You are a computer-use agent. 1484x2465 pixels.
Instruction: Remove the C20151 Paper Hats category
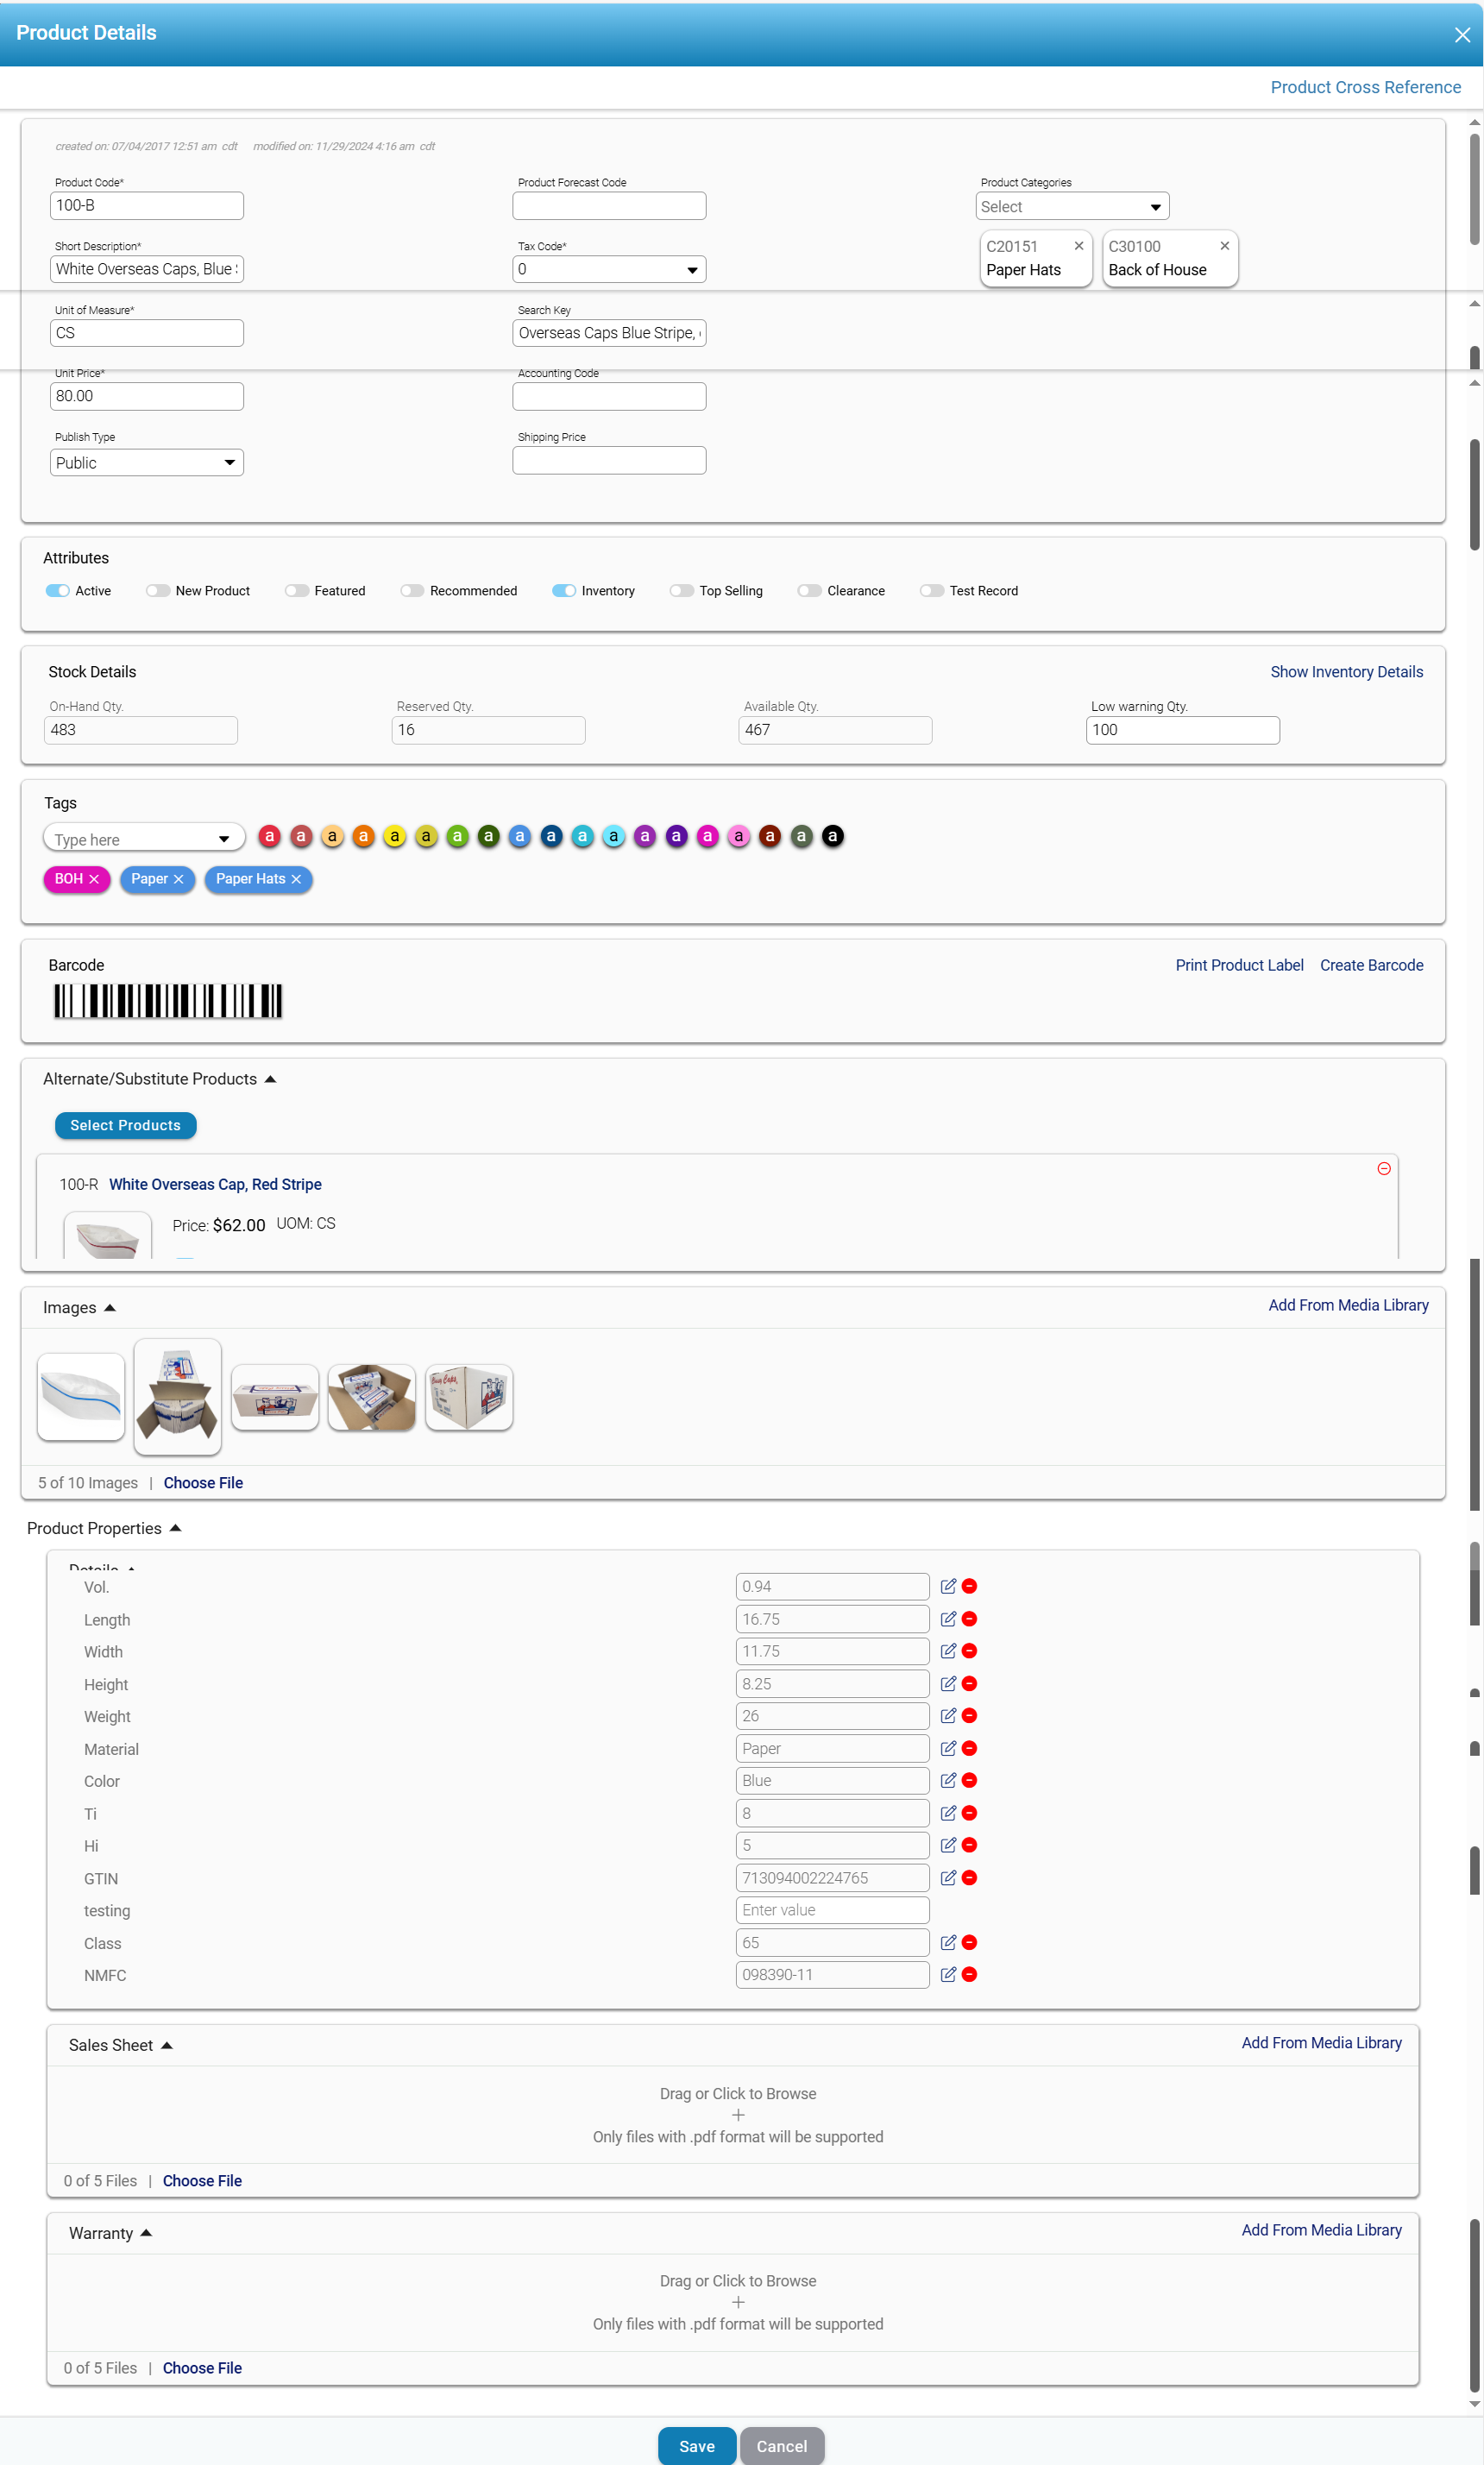[1078, 246]
